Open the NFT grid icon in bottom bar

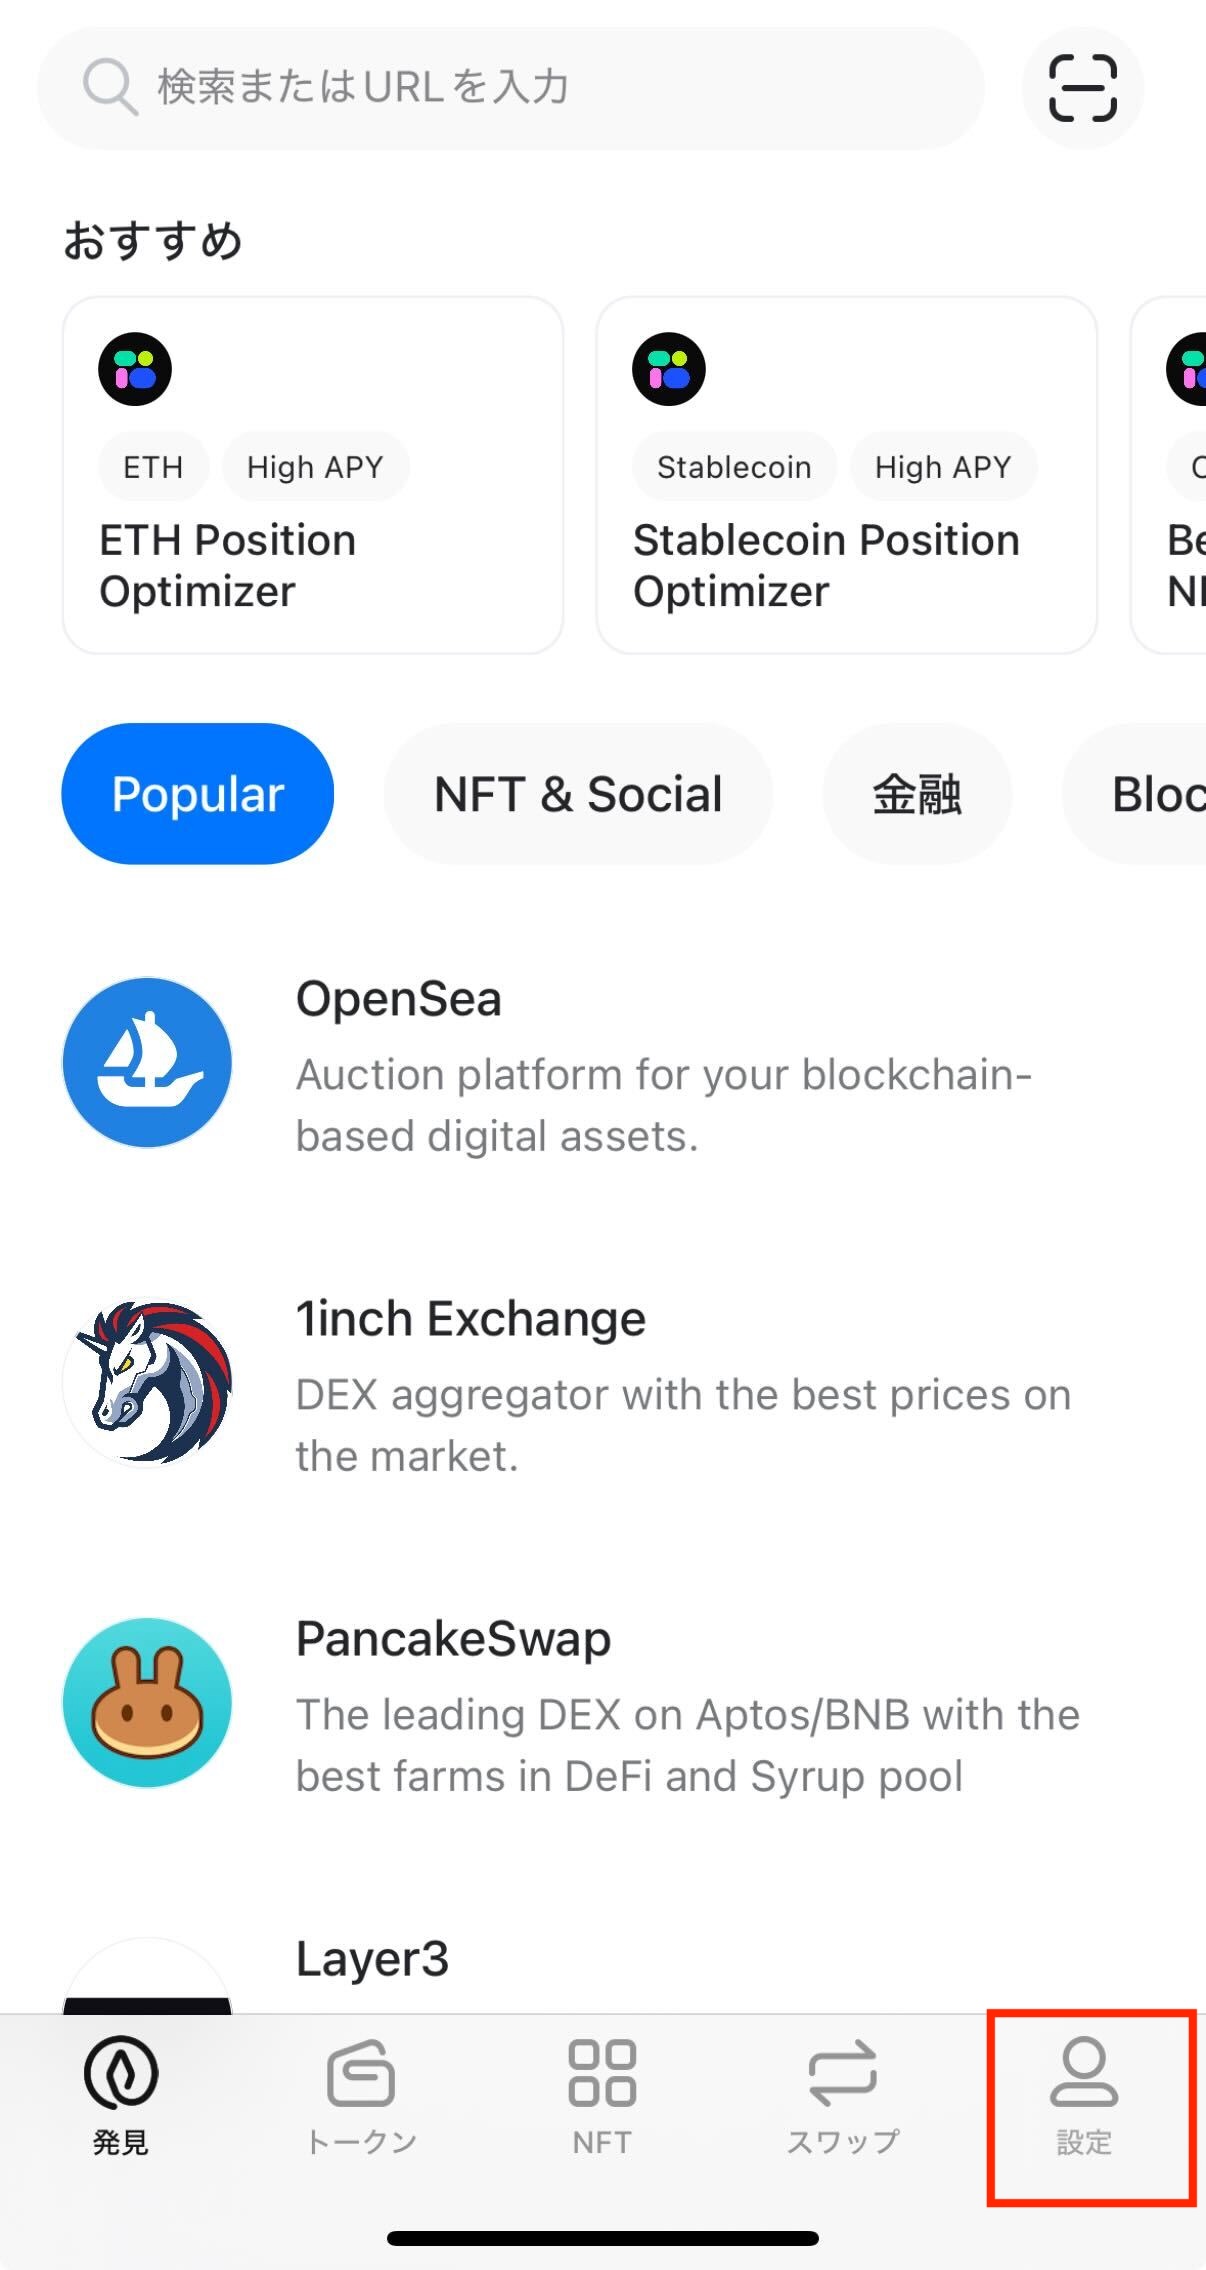pyautogui.click(x=602, y=2073)
